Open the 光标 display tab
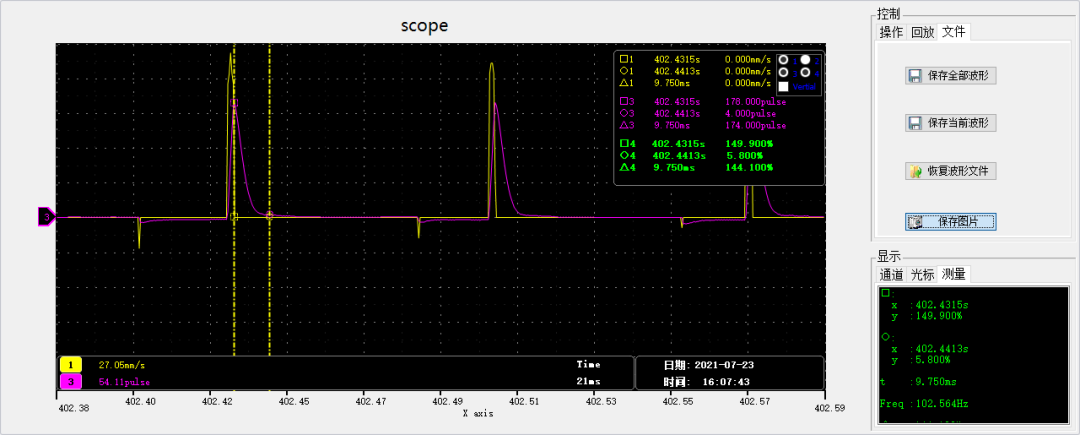The width and height of the screenshot is (1080, 435). [922, 274]
